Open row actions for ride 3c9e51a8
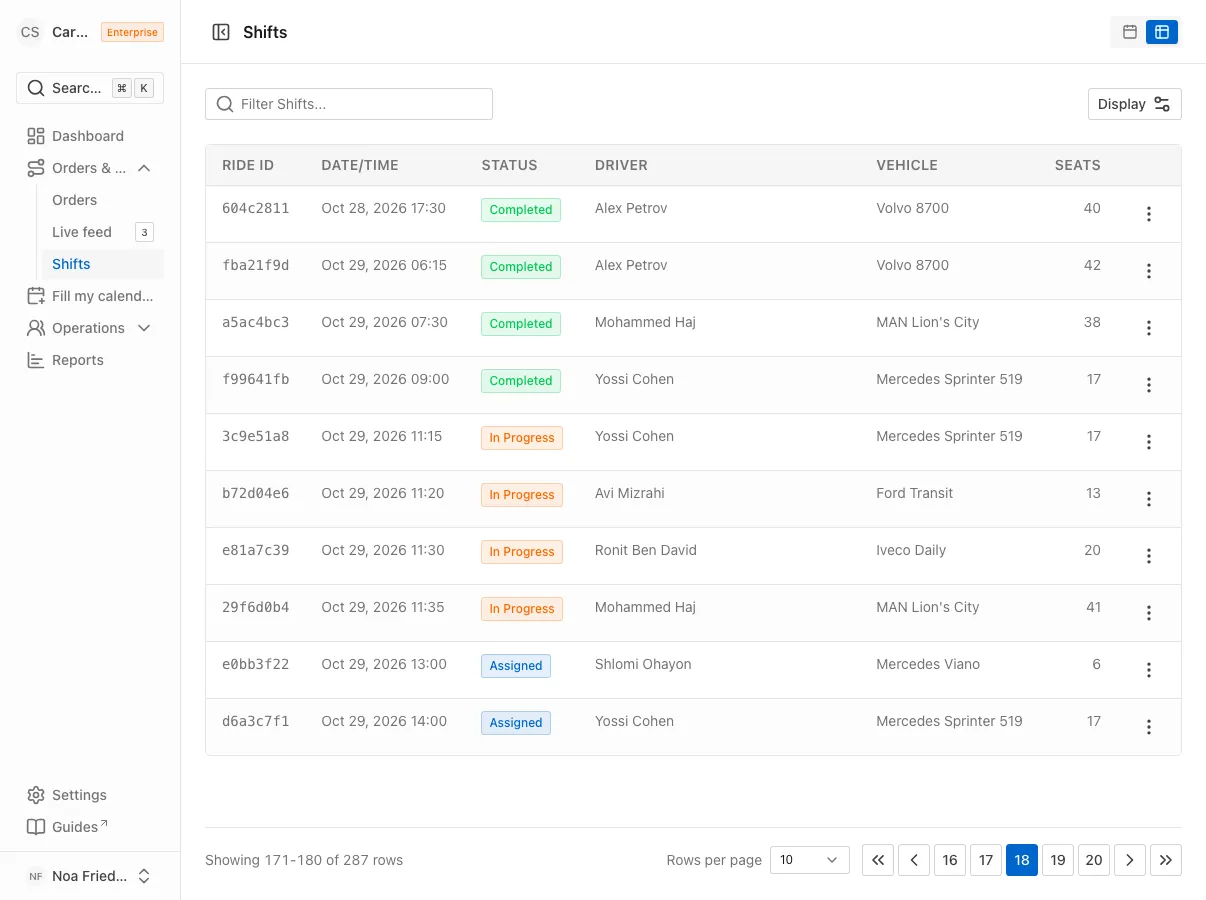 coord(1149,442)
